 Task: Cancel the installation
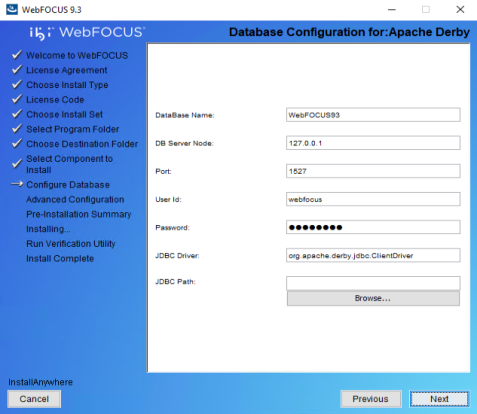click(34, 399)
